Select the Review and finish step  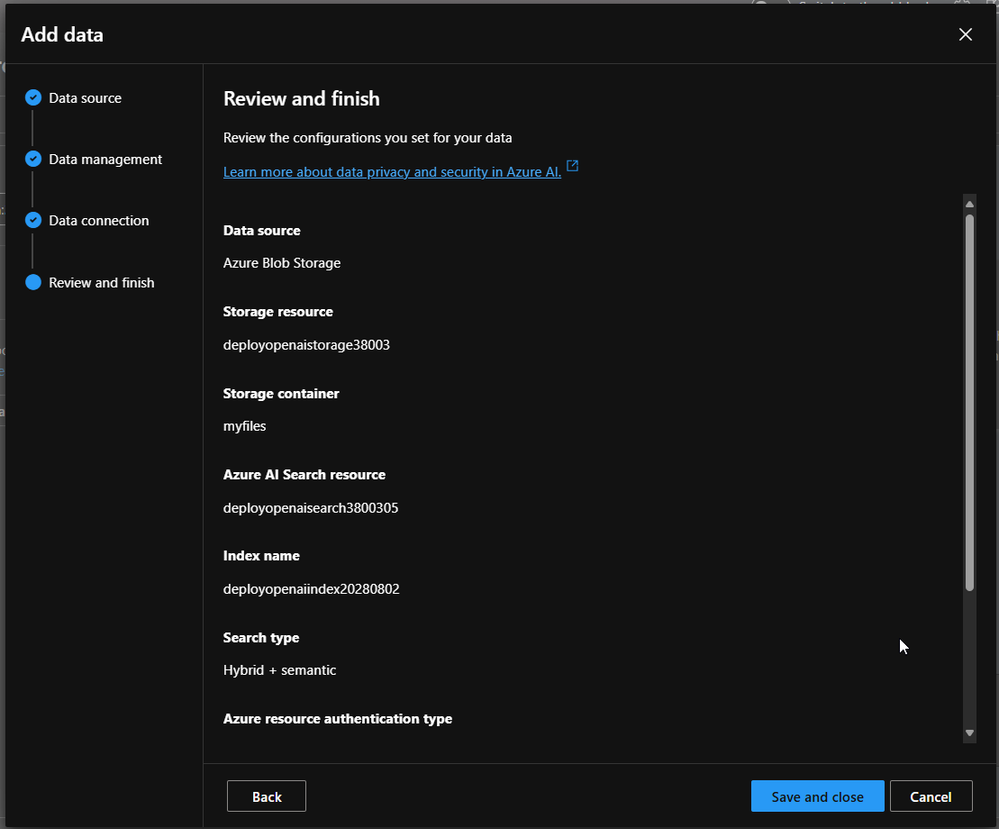(x=101, y=283)
